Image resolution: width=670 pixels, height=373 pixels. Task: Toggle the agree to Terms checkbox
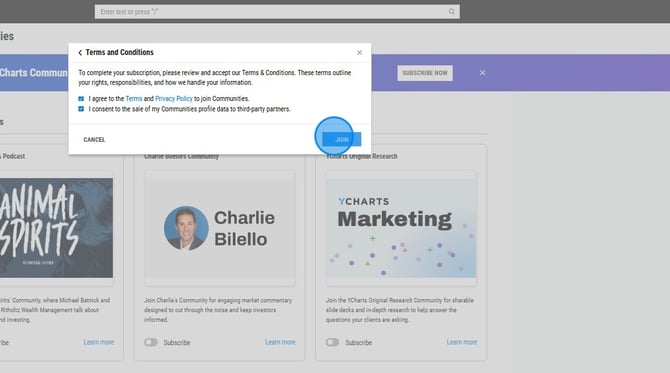(x=81, y=99)
